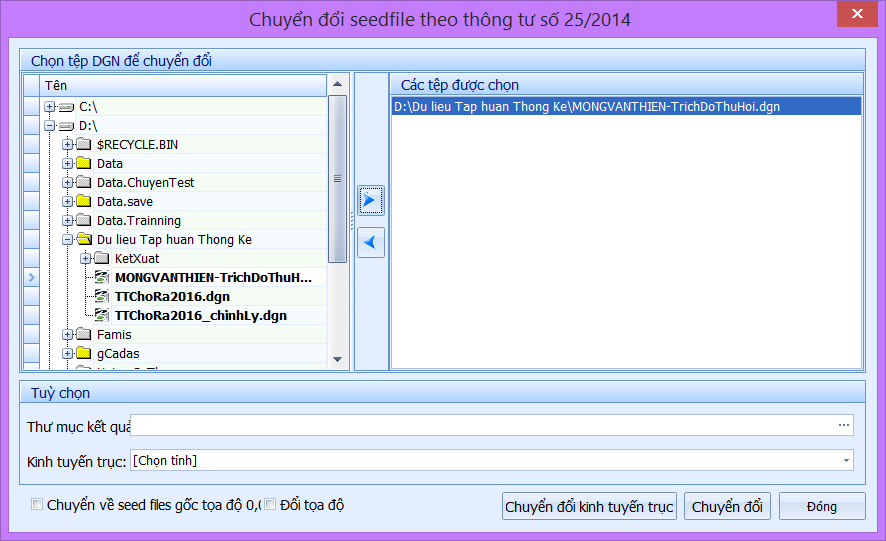This screenshot has height=541, width=886.
Task: Select the Data.Trainning folder
Action: 138,221
